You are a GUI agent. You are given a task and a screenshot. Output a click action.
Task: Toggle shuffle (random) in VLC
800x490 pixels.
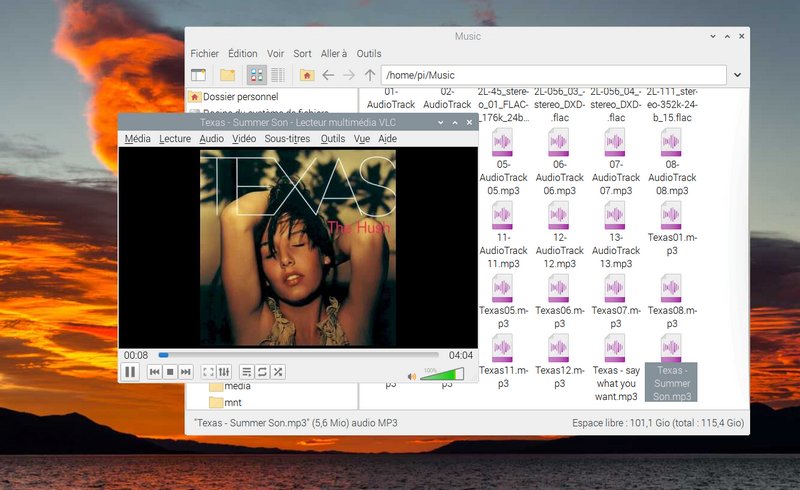[278, 372]
